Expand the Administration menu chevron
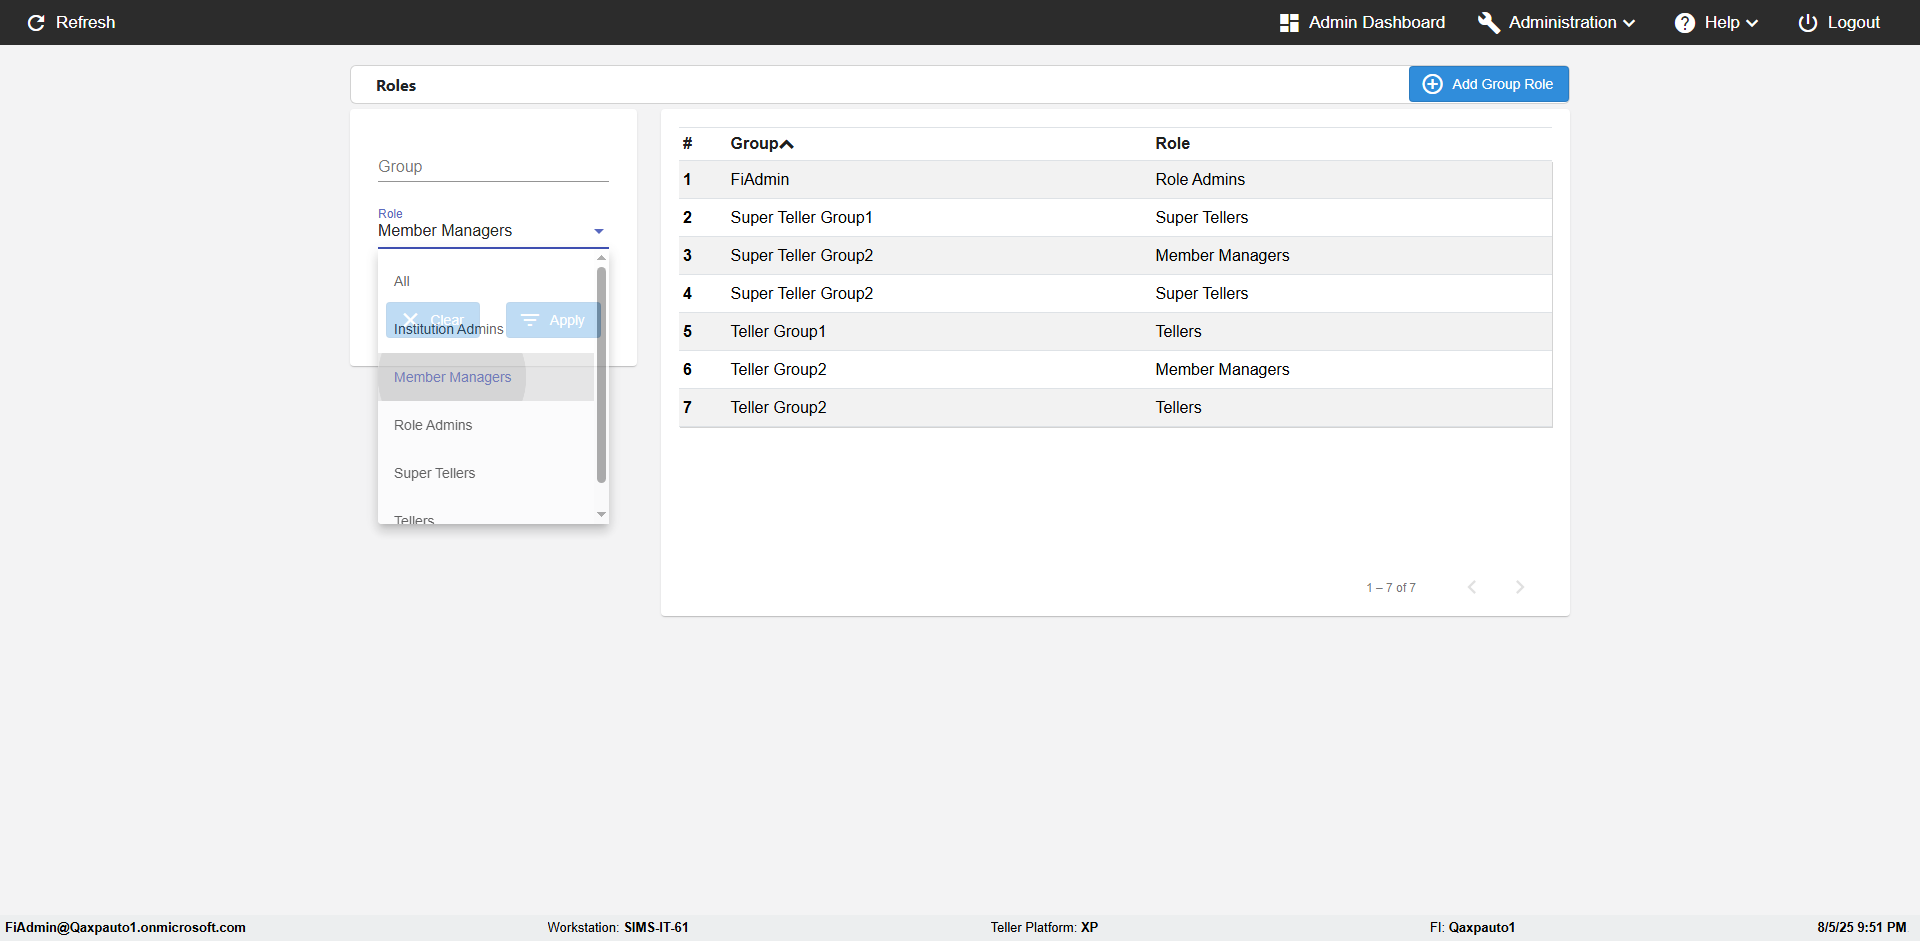Viewport: 1920px width, 941px height. click(x=1630, y=23)
